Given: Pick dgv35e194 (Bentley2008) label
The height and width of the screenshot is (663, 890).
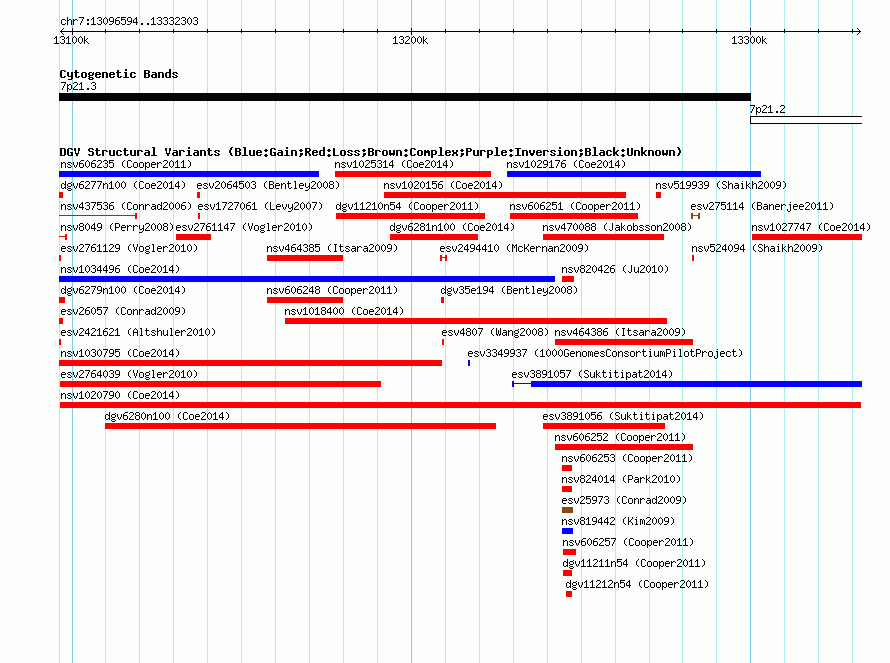Looking at the screenshot, I should 509,290.
